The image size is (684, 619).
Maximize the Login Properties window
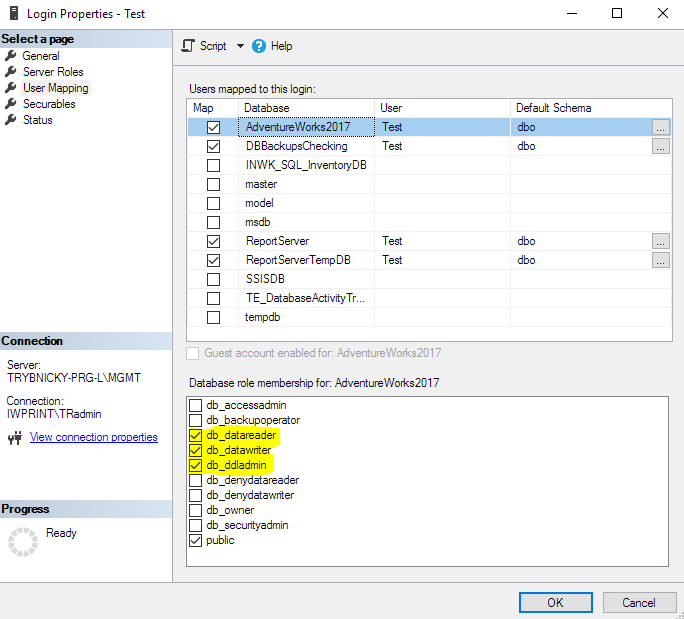tap(617, 13)
